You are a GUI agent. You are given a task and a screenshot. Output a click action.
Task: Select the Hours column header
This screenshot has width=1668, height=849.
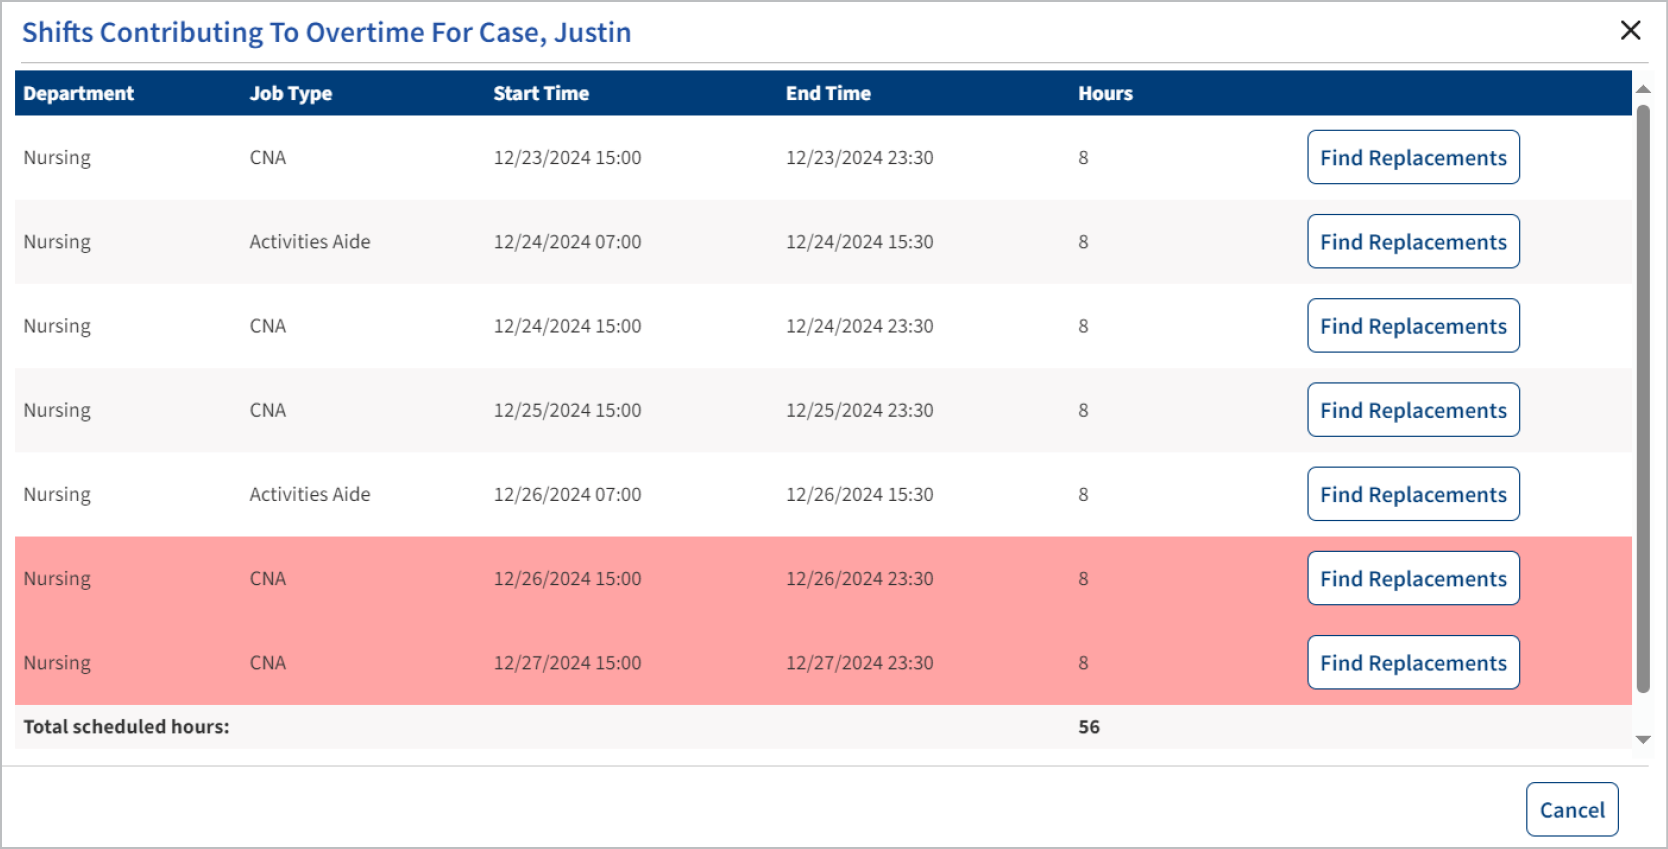pos(1105,93)
